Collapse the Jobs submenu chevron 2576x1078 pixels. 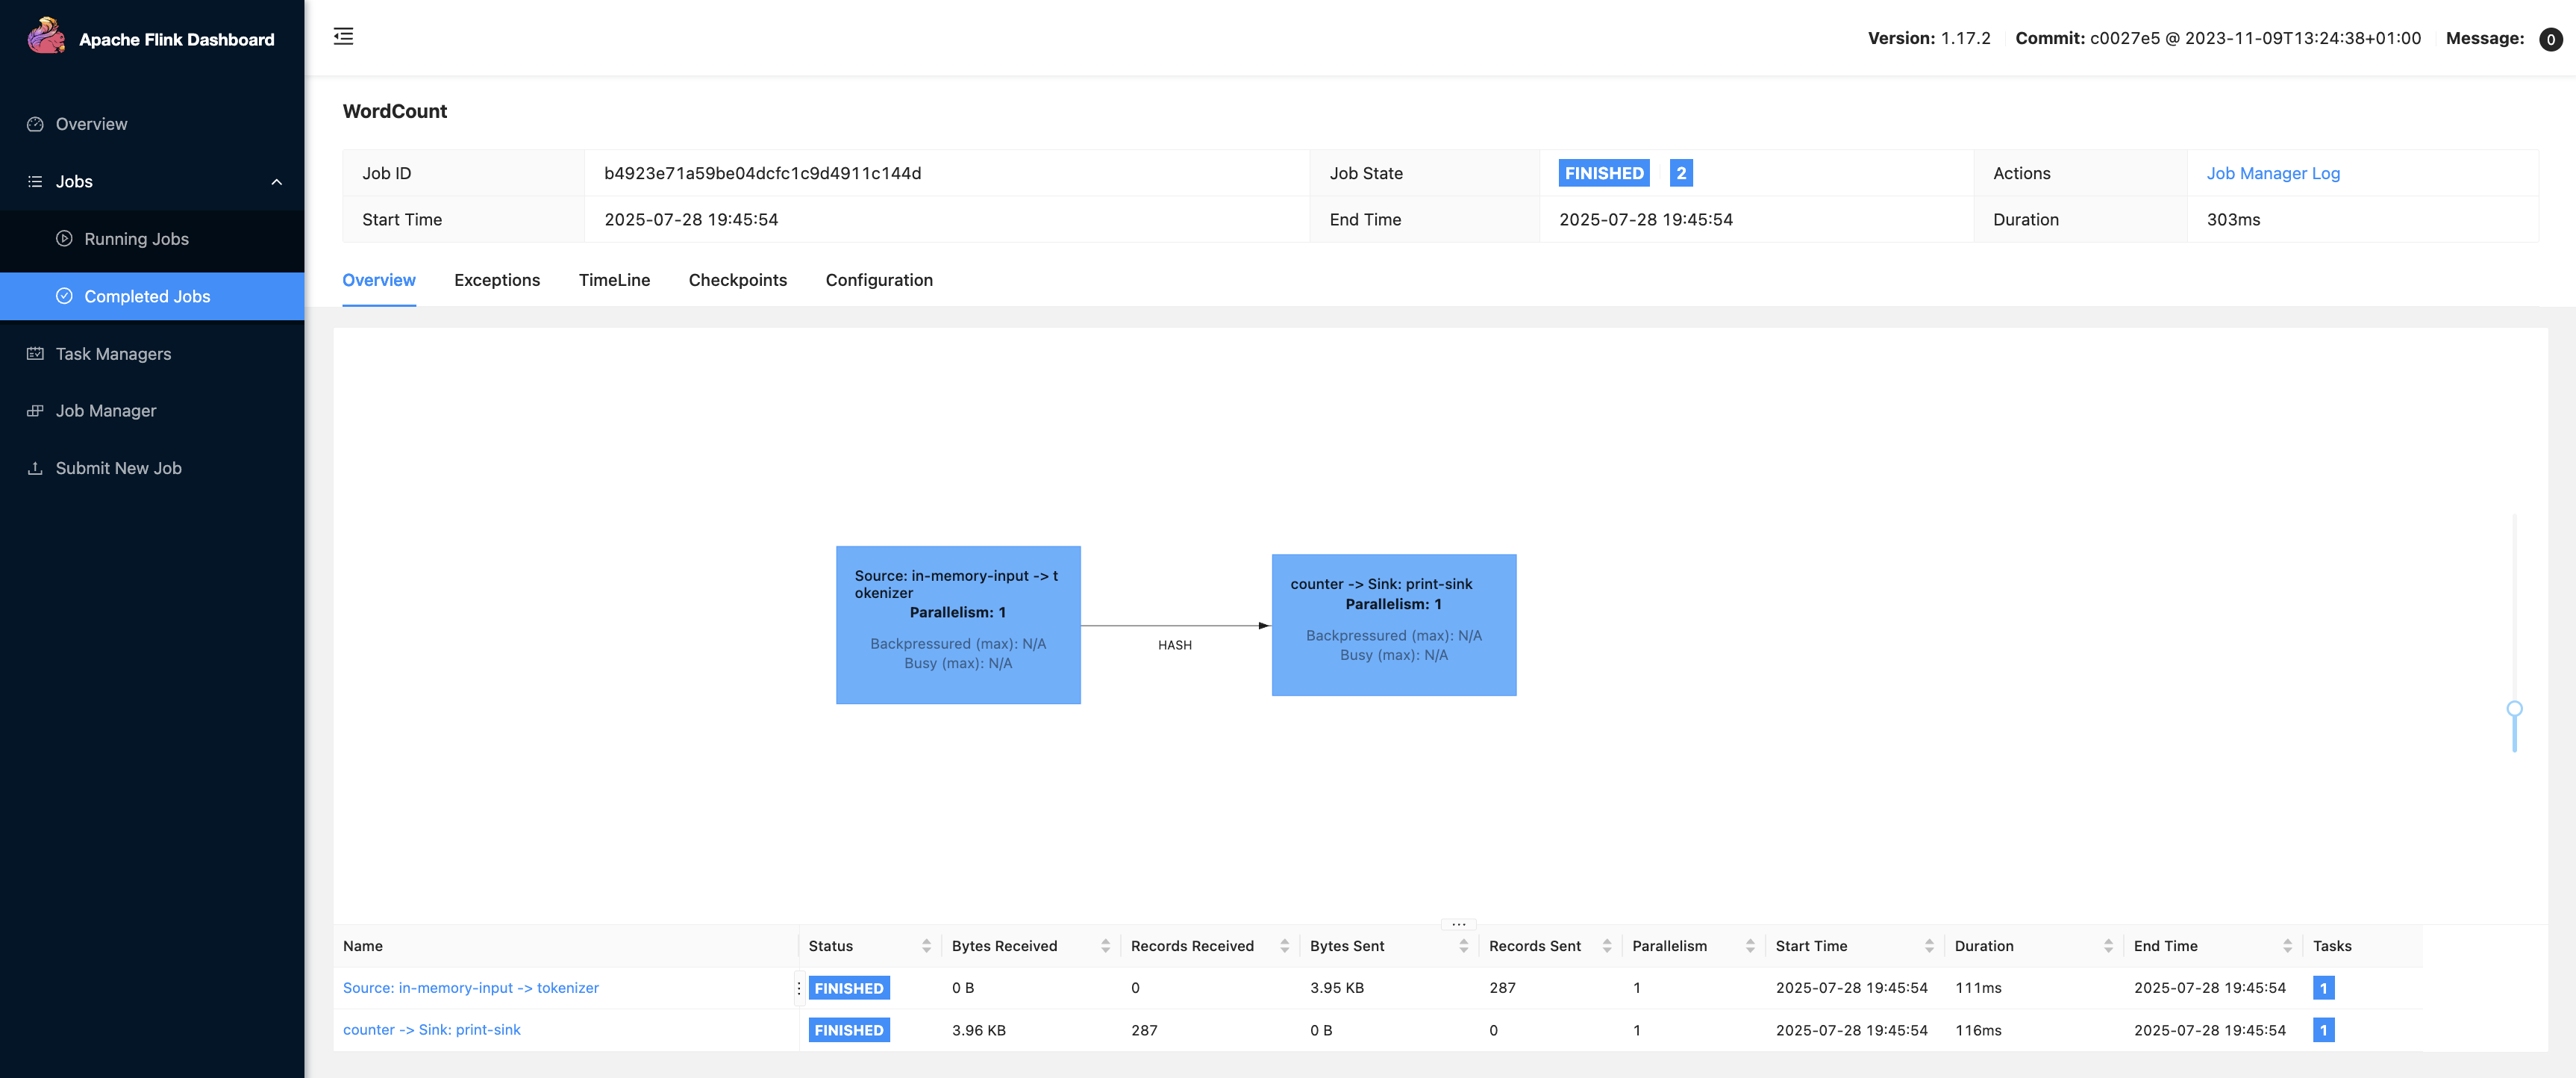[x=277, y=182]
